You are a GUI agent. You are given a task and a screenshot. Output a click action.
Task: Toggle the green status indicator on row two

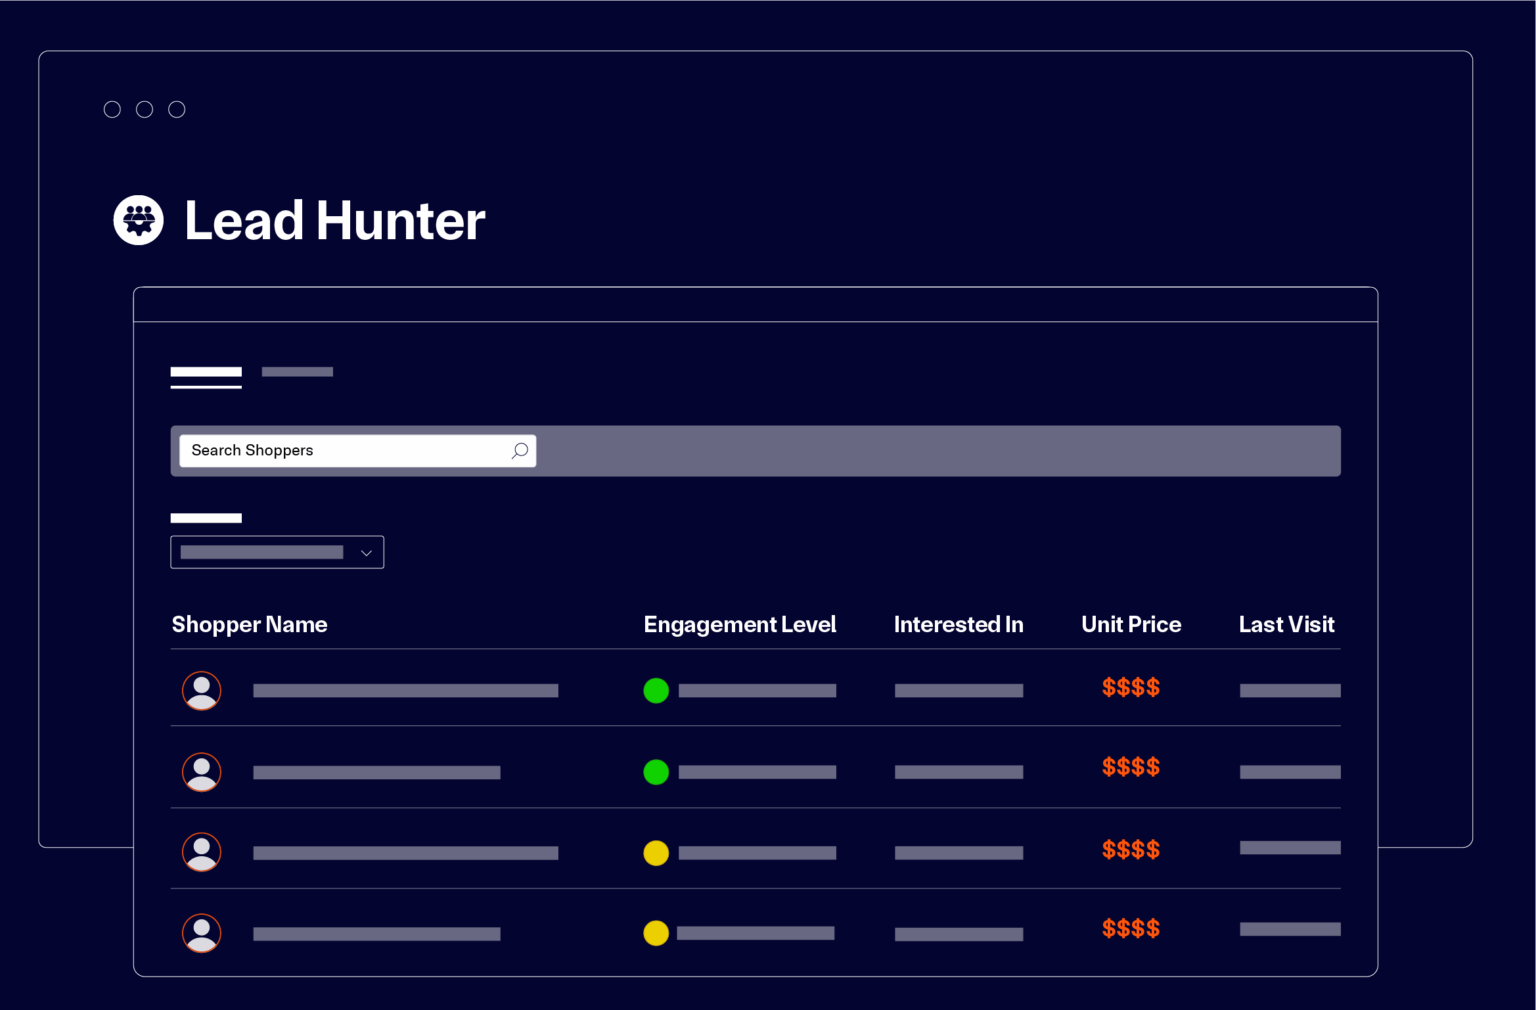click(x=656, y=771)
